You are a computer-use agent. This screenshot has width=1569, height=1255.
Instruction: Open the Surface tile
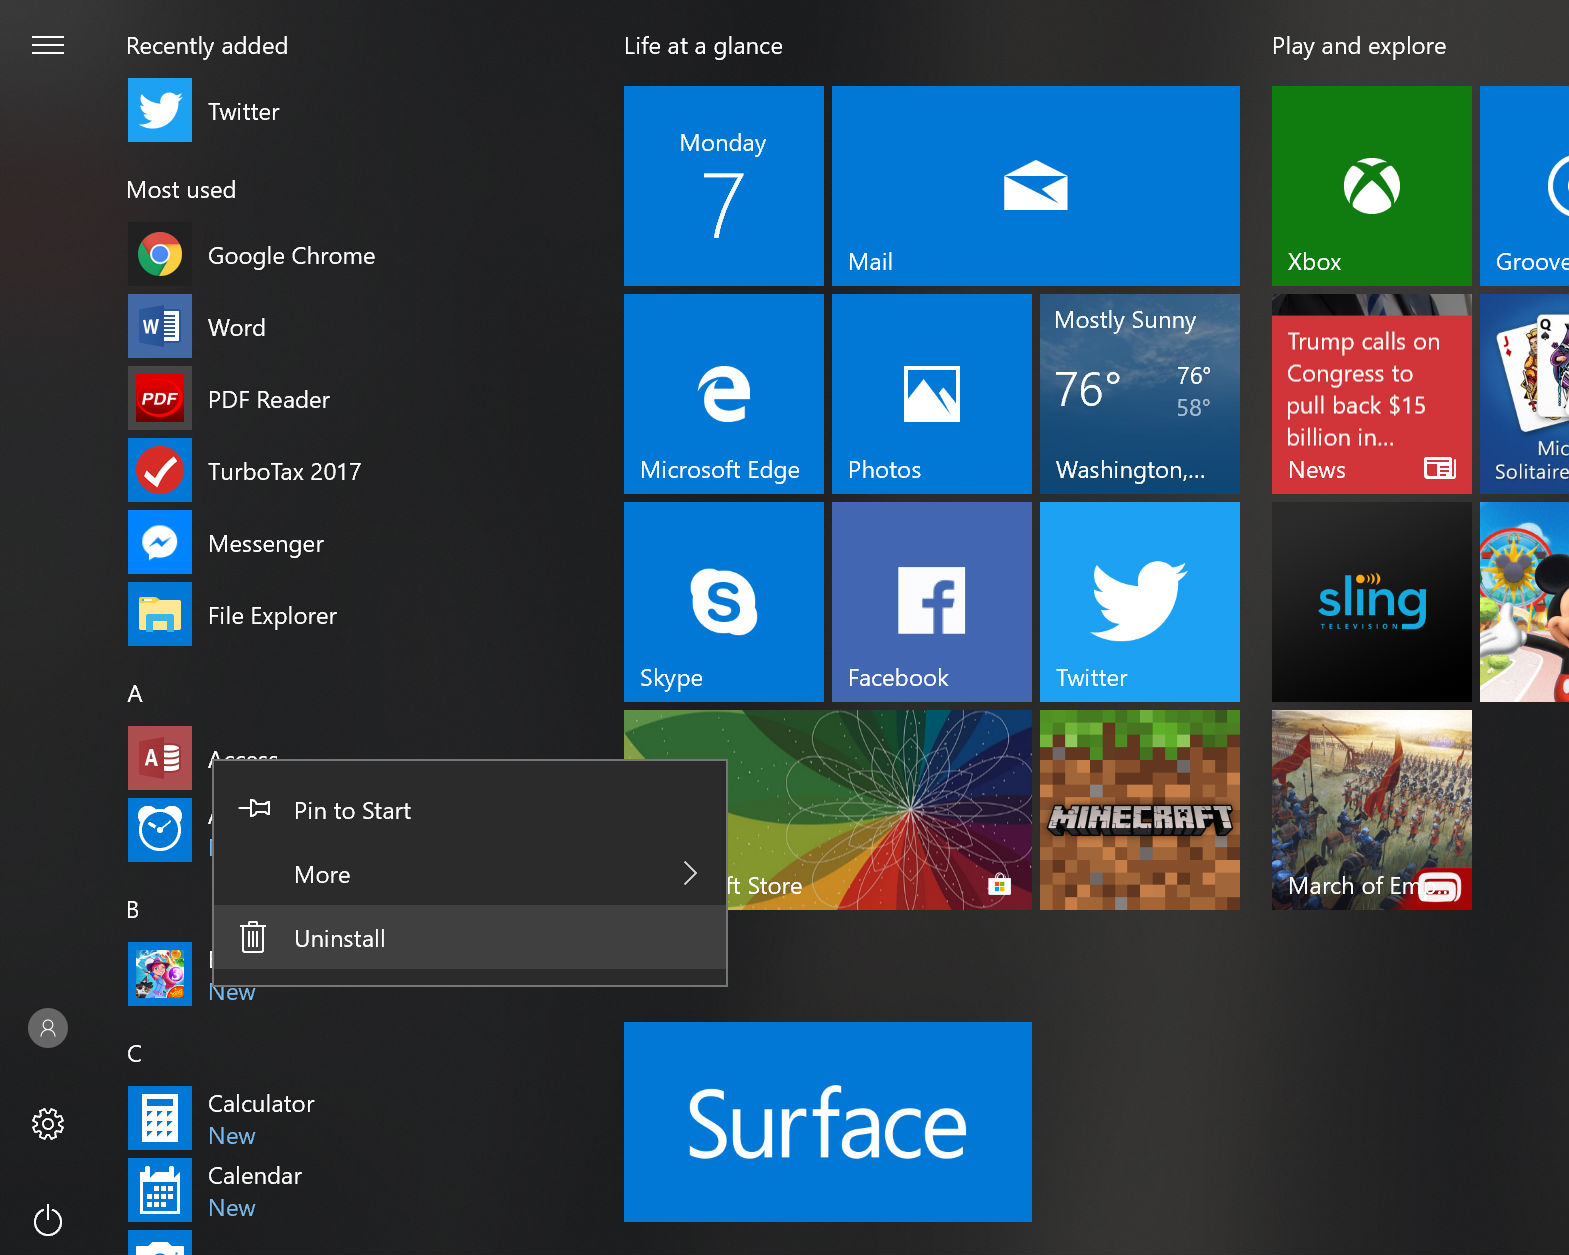coord(828,1122)
